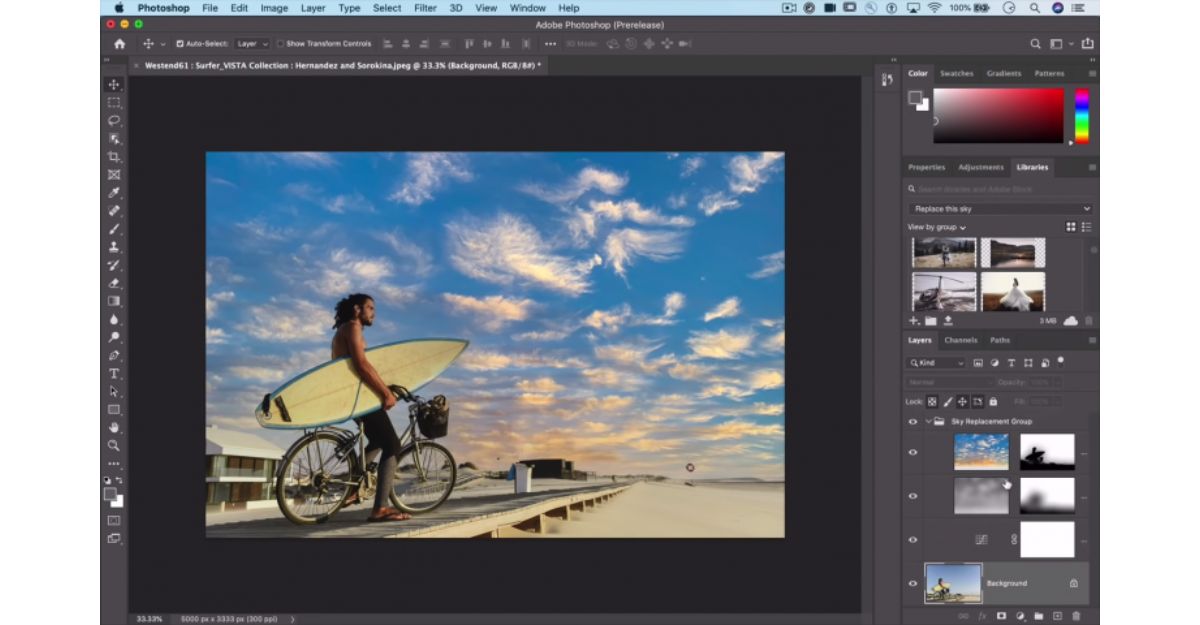Click the create new layer icon
The image size is (1200, 625).
pyautogui.click(x=1057, y=616)
